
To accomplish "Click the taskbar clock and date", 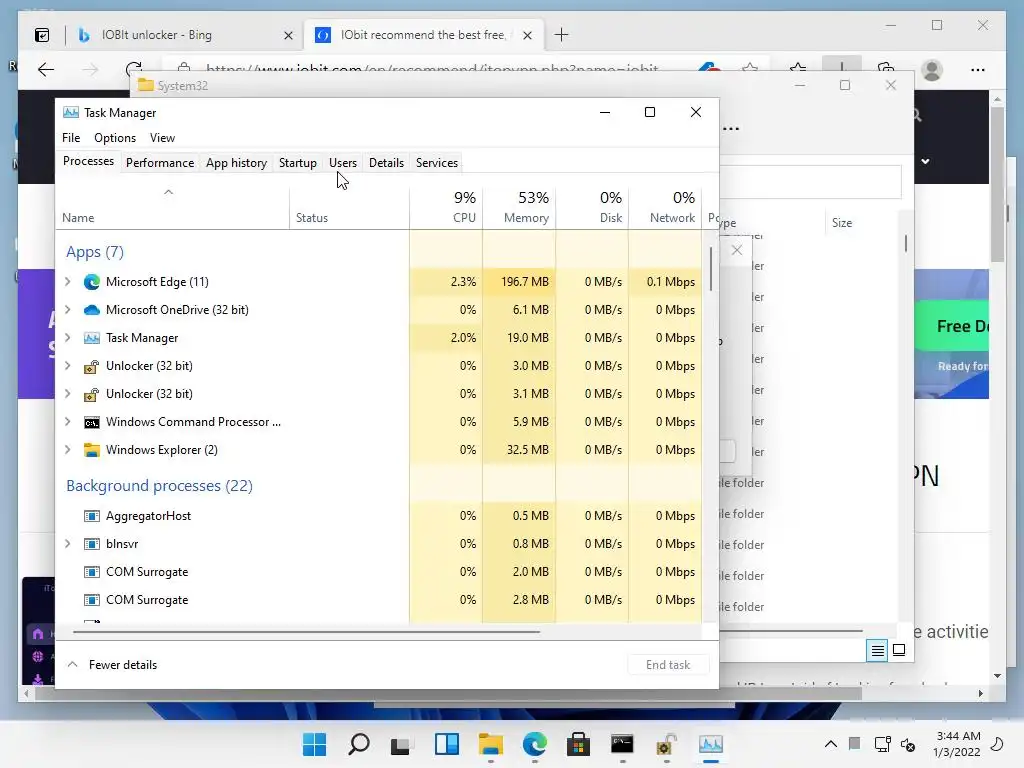I will point(957,744).
